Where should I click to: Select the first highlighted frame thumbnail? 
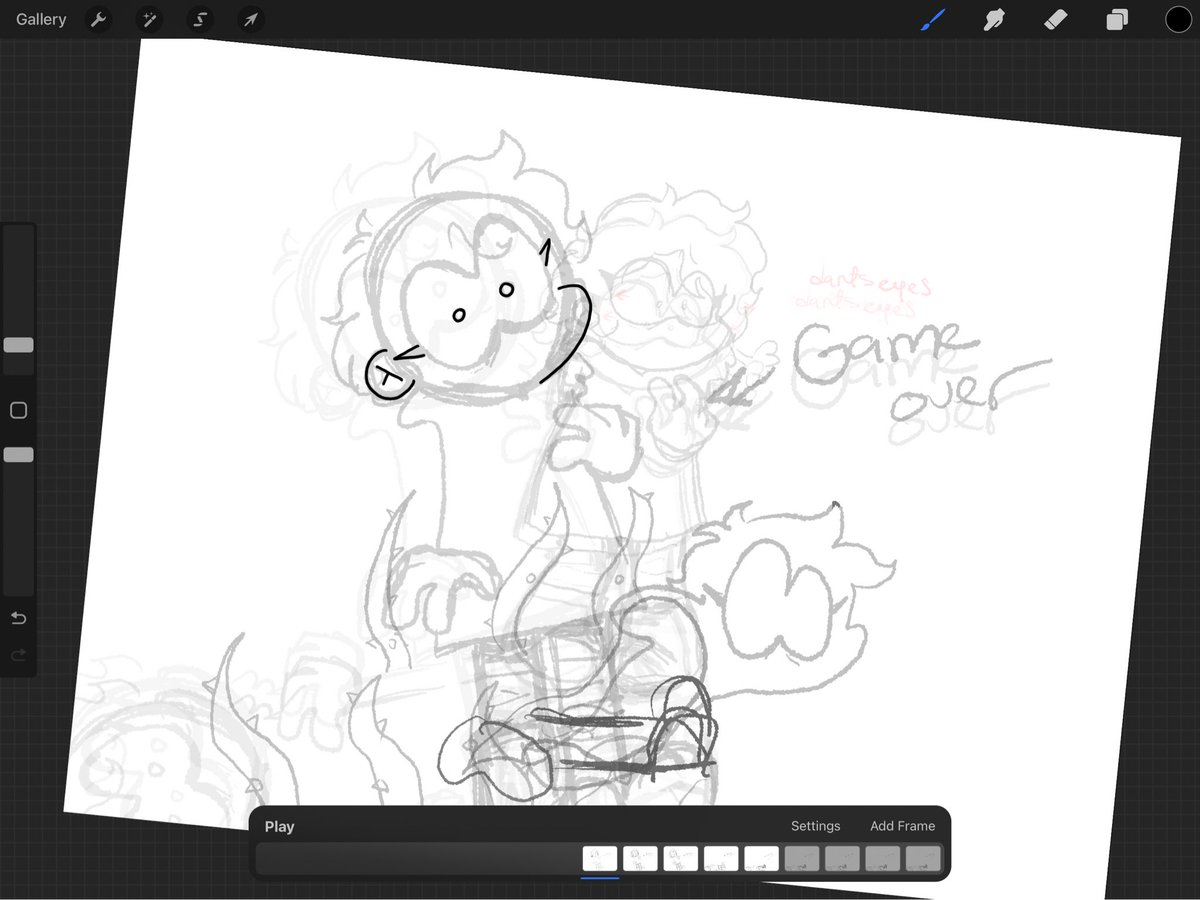[x=600, y=858]
